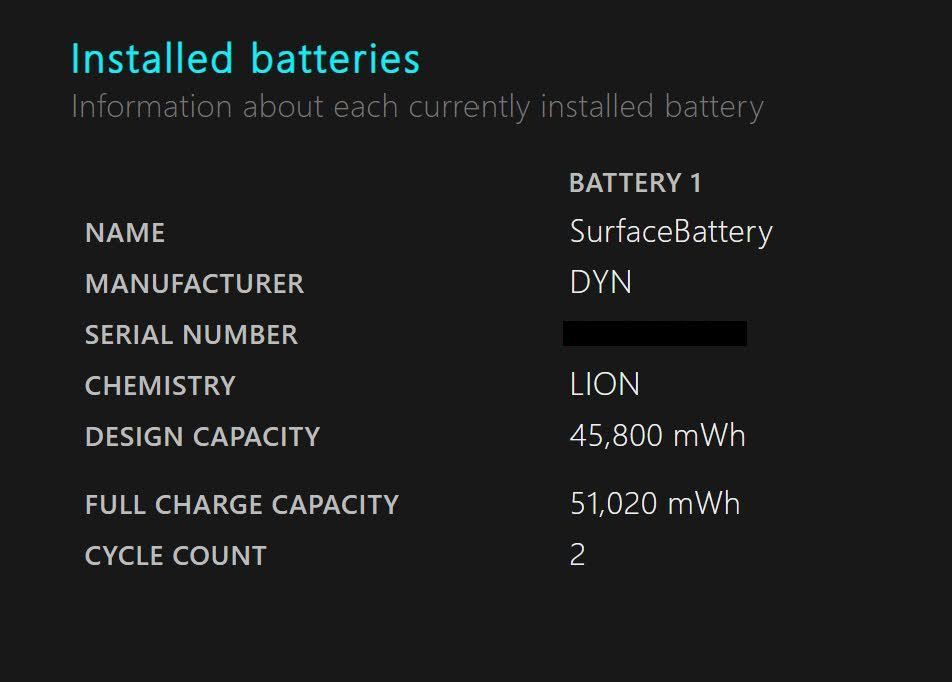Click the MANUFACTURER row label
This screenshot has width=952, height=682.
tap(194, 284)
